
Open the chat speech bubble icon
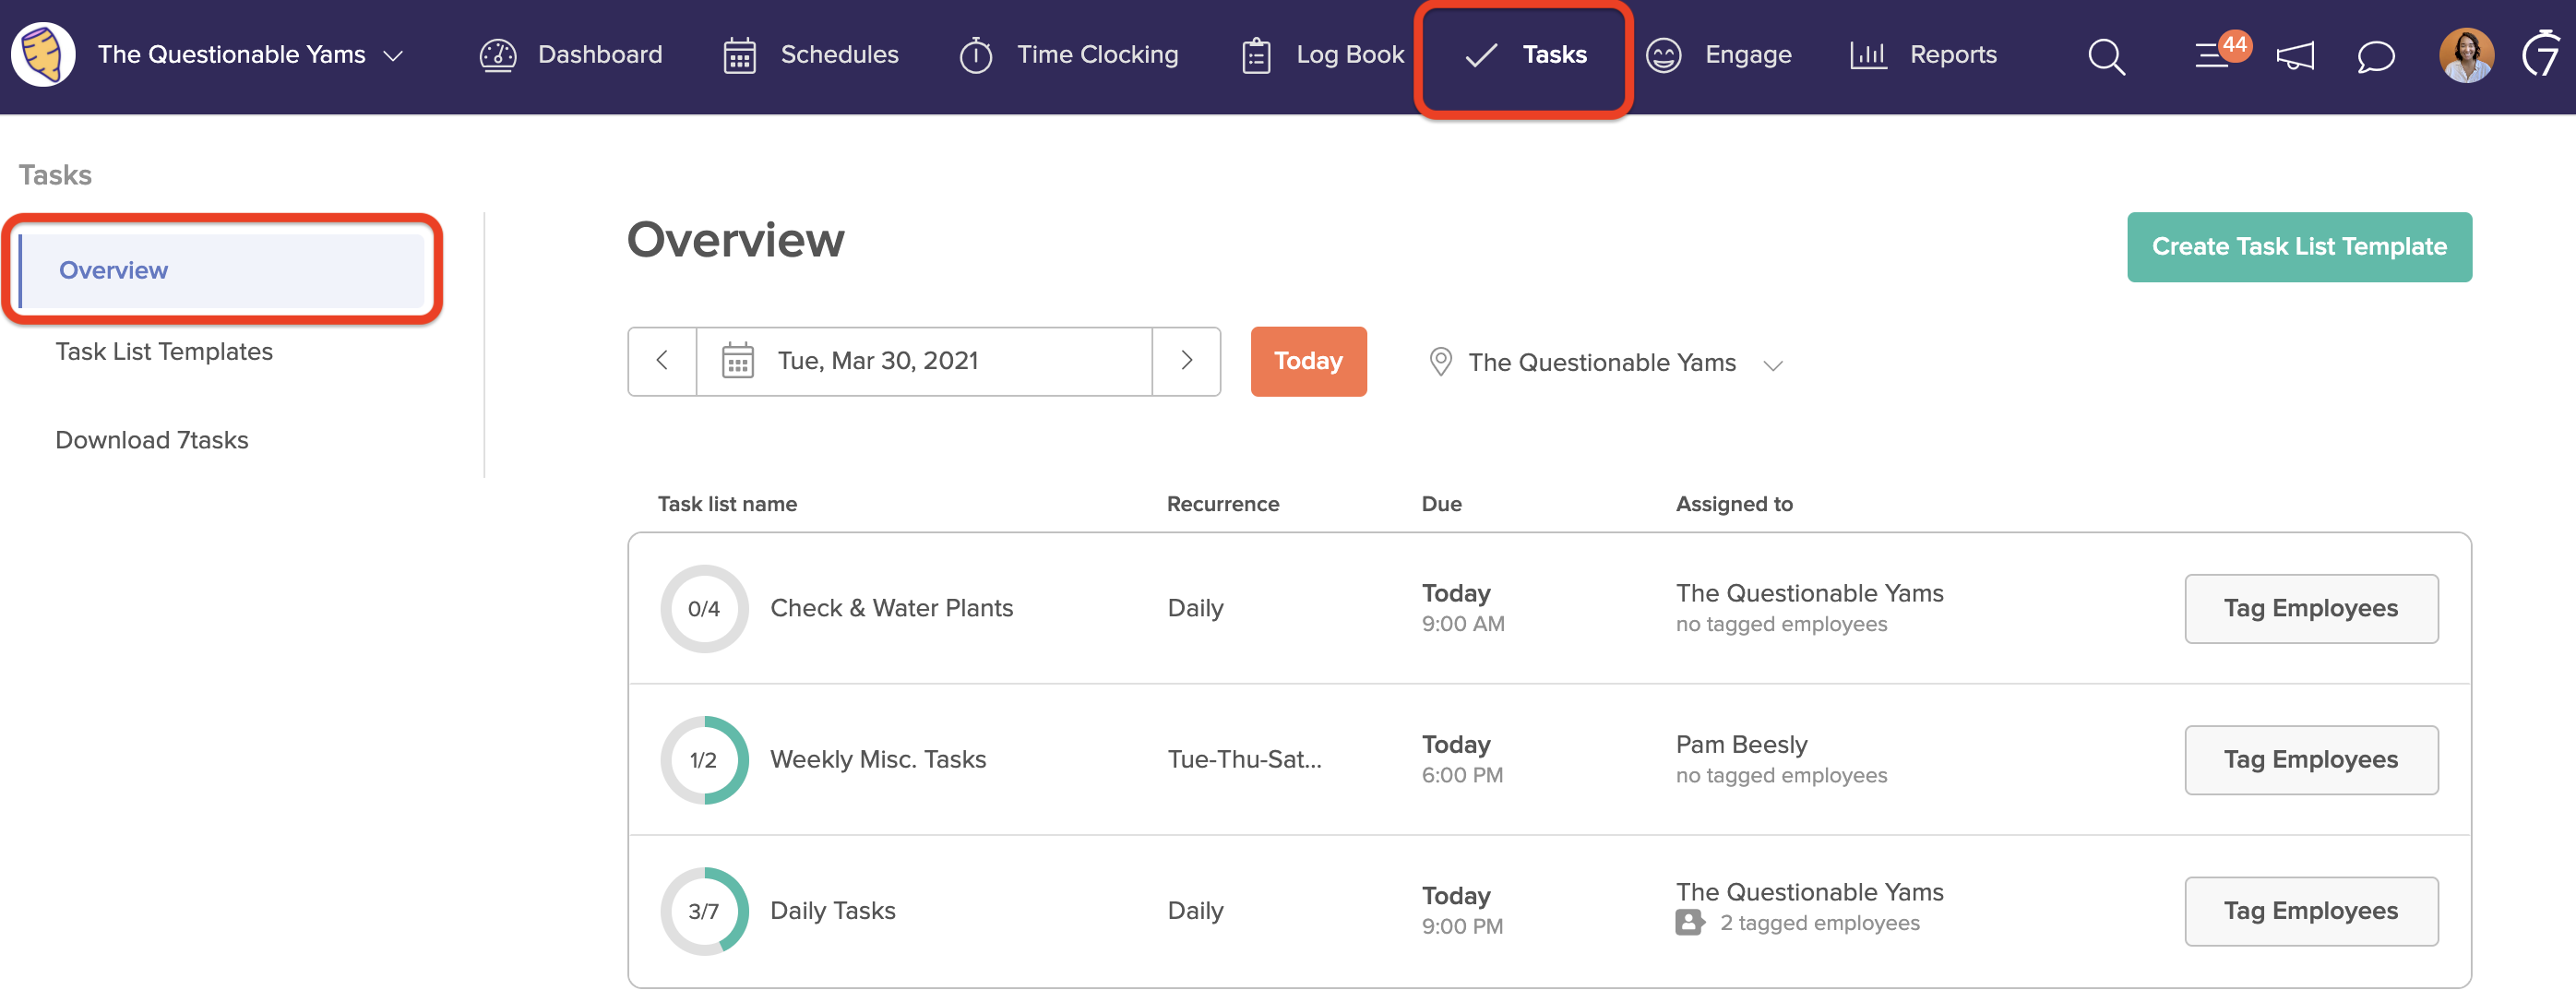[x=2376, y=56]
